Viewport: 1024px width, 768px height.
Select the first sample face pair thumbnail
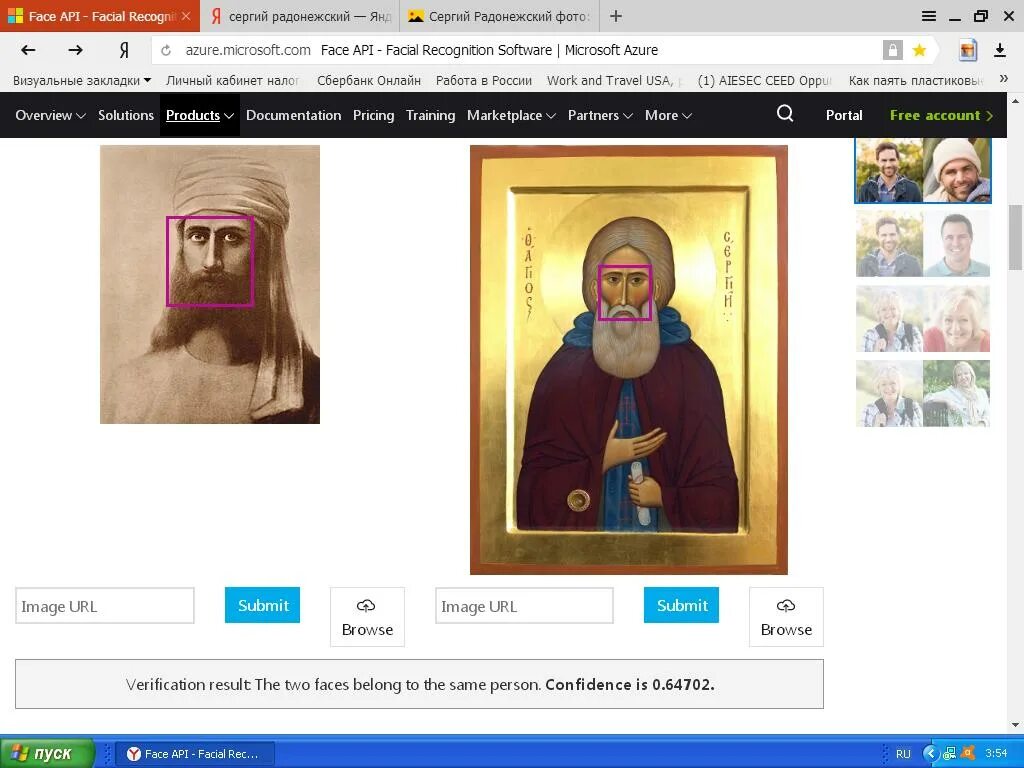click(923, 170)
